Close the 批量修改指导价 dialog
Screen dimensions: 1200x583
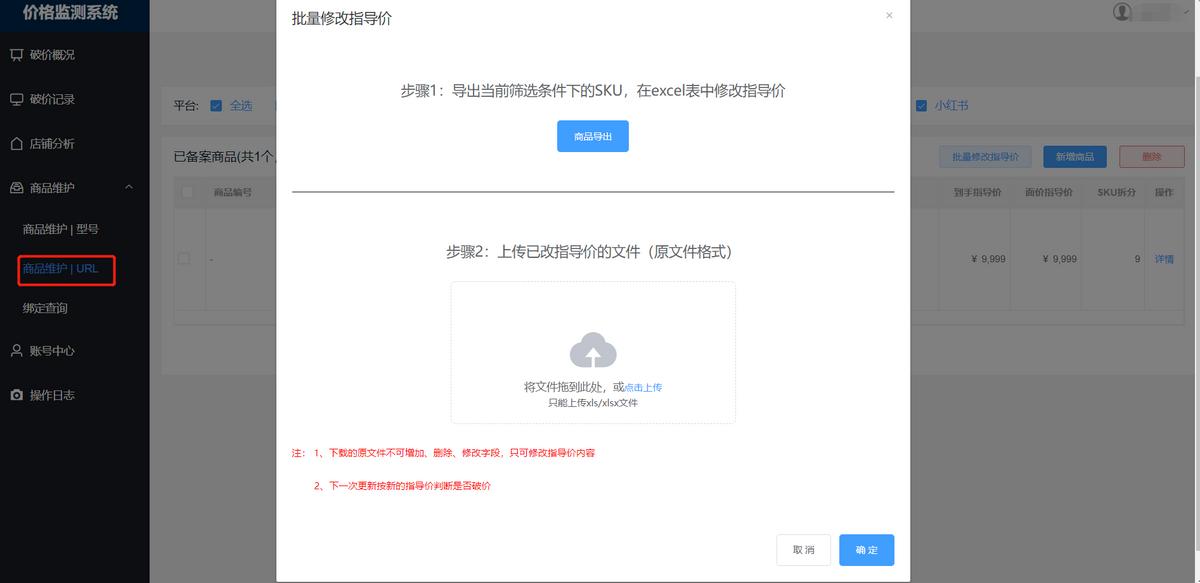pyautogui.click(x=889, y=15)
